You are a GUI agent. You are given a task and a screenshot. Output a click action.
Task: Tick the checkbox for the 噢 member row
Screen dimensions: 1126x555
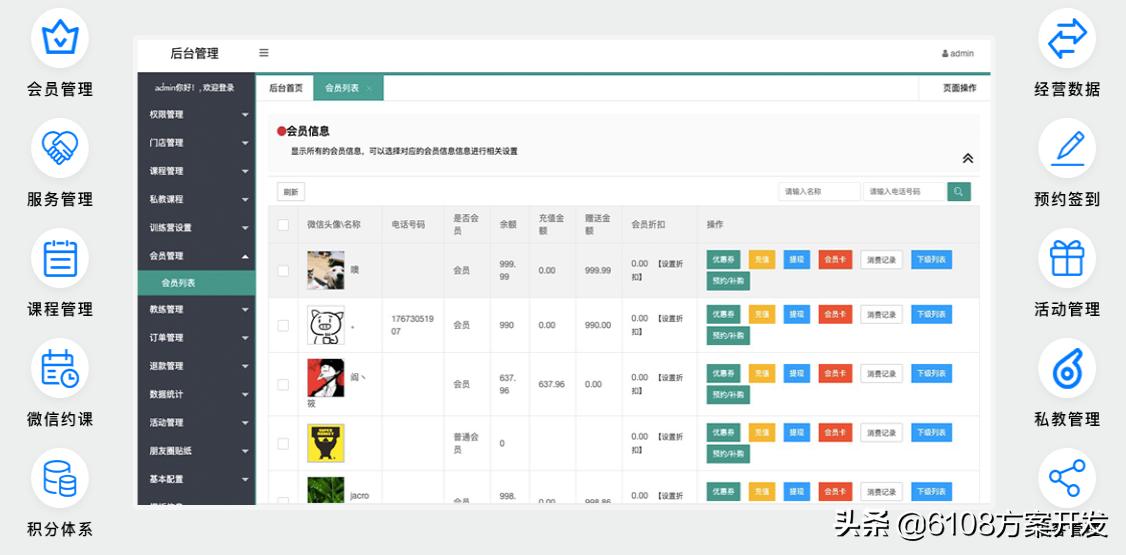tap(284, 271)
